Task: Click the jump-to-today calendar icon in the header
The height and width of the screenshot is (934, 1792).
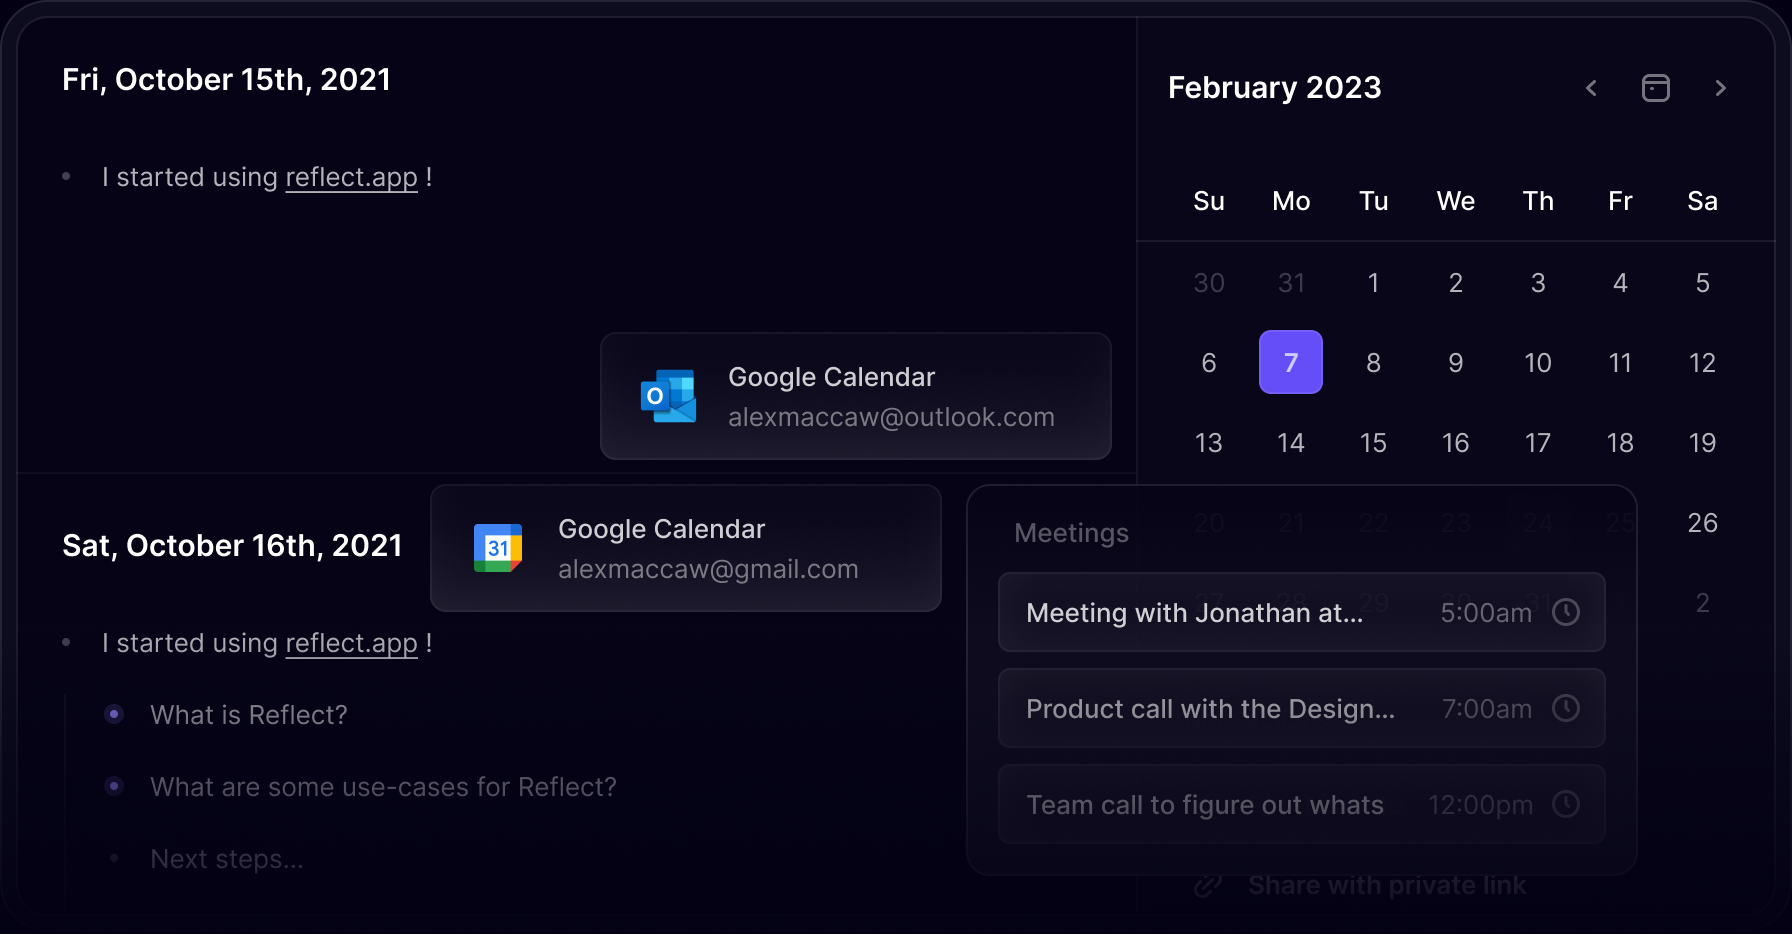Action: (1656, 88)
